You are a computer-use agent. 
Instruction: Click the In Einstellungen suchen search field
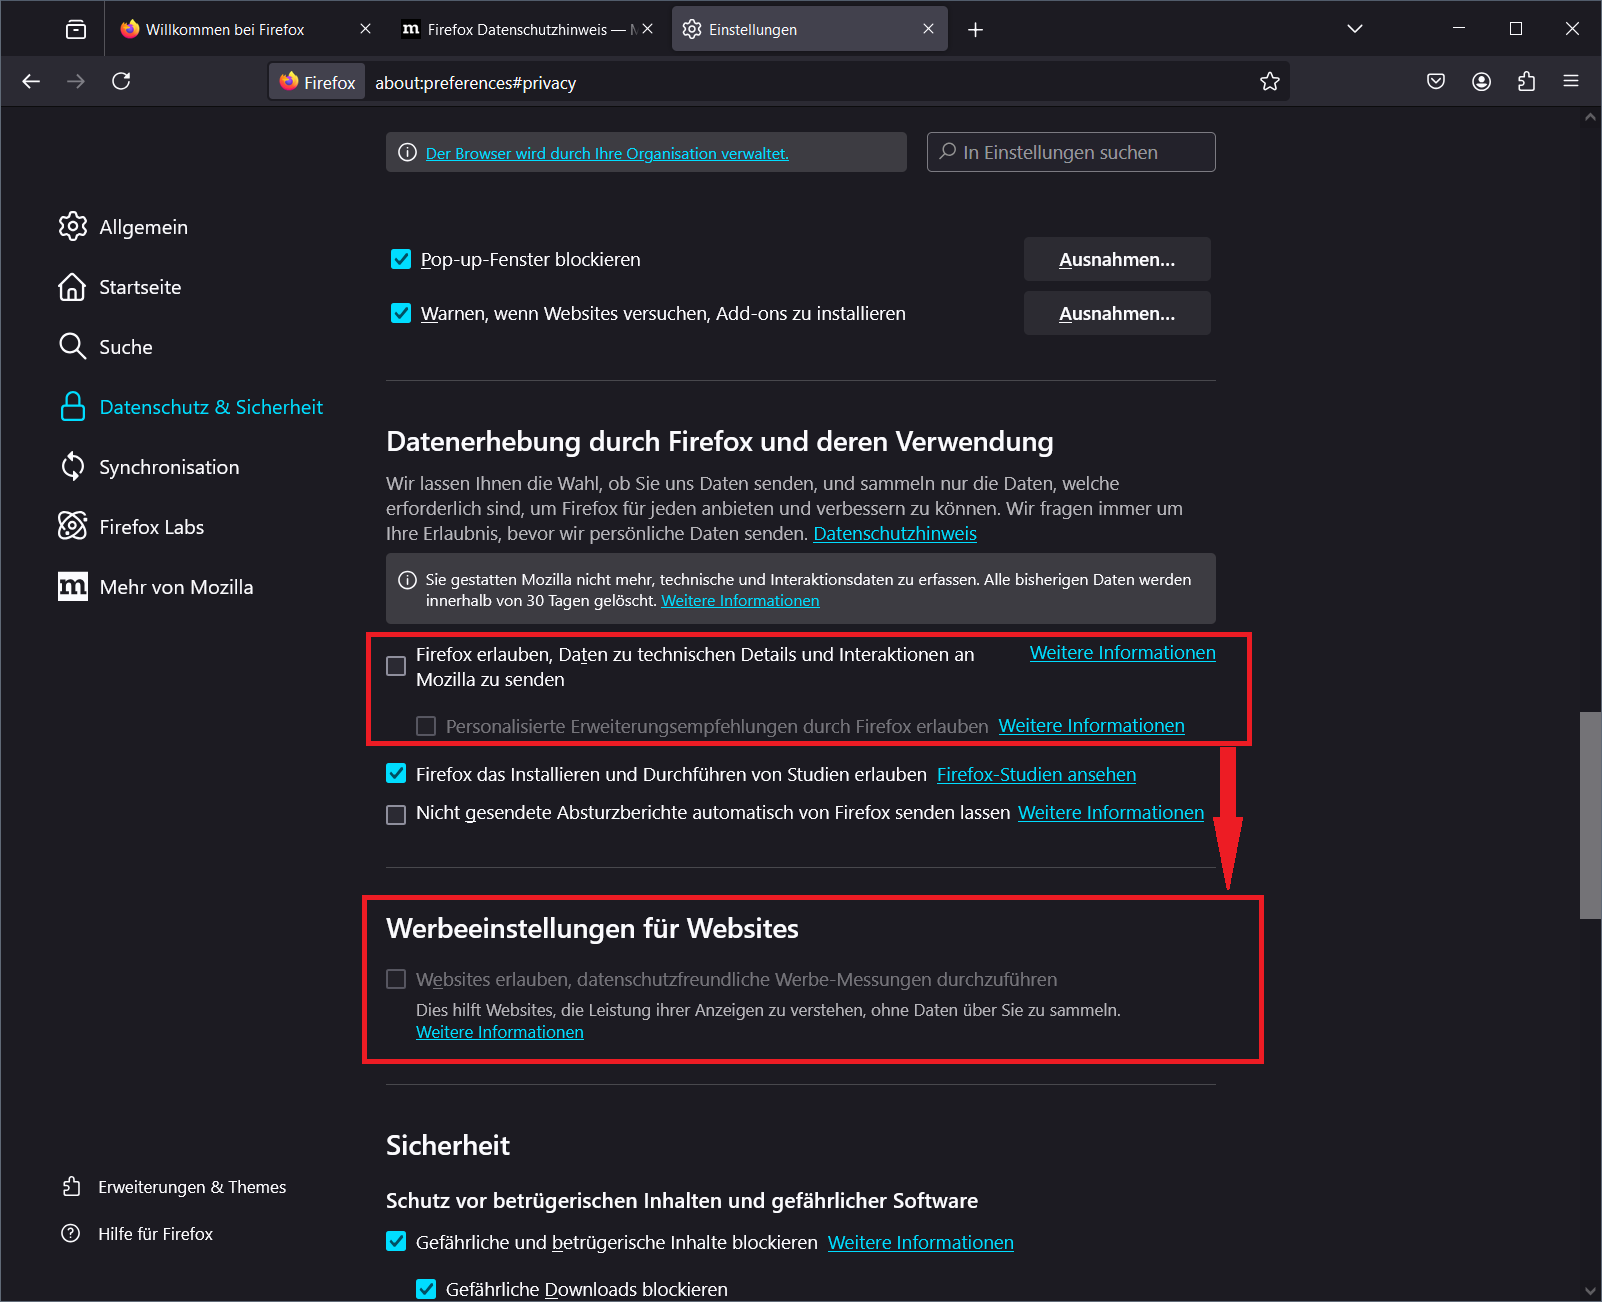point(1071,152)
